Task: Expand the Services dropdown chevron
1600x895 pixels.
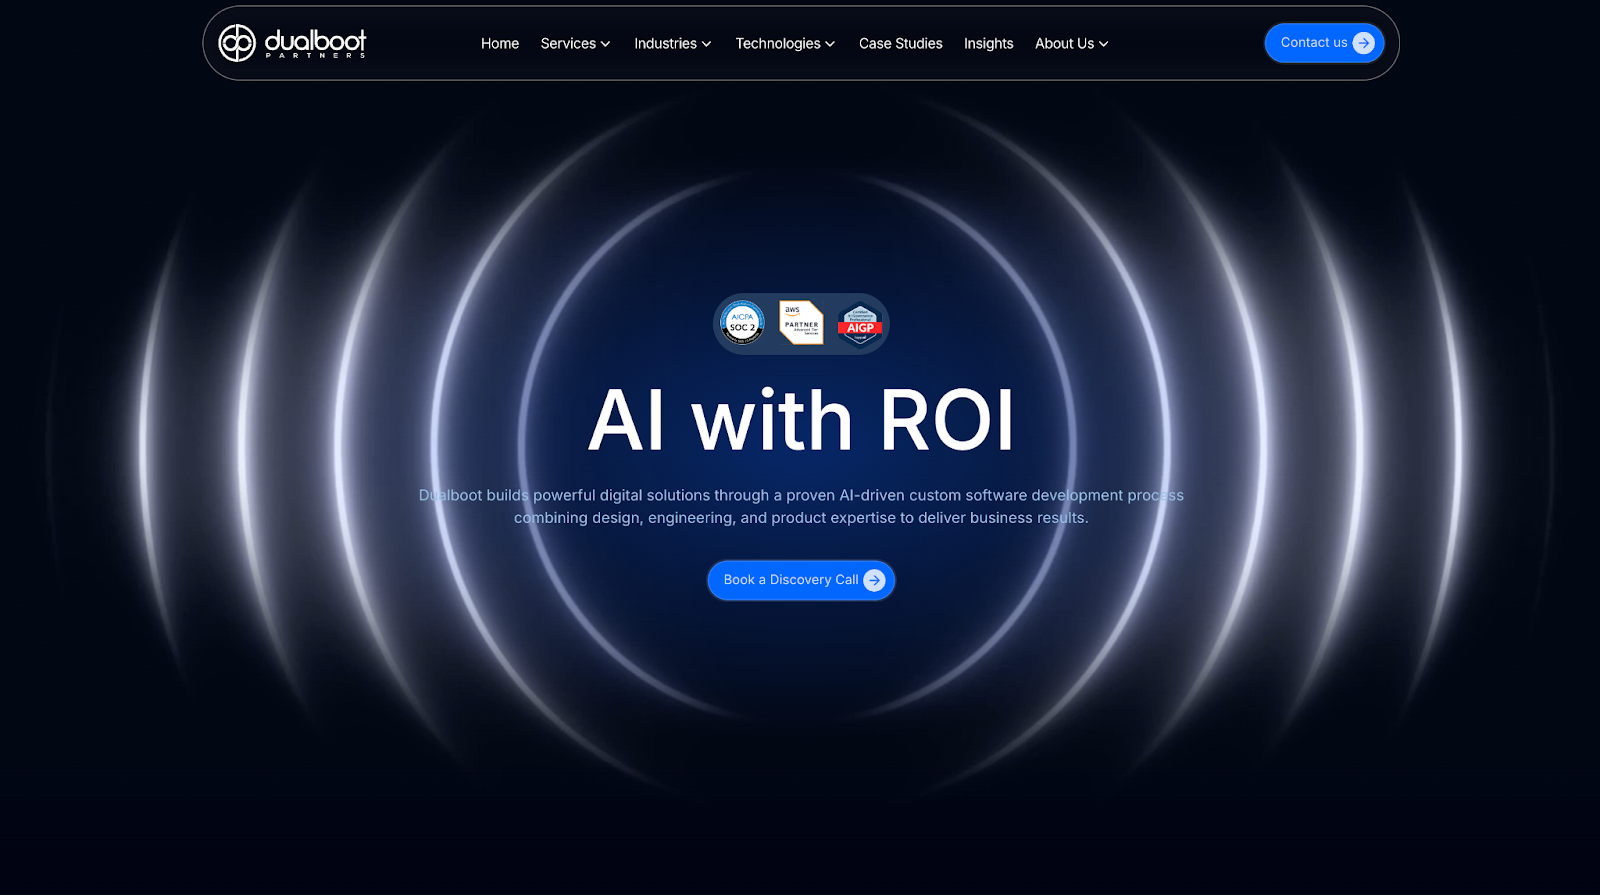Action: pos(605,44)
